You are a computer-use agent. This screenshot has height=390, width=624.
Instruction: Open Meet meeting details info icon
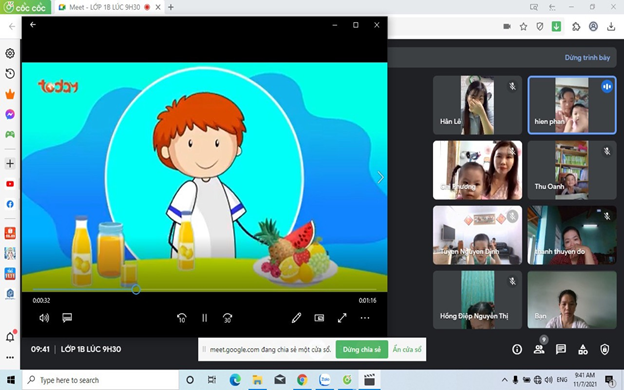coord(517,349)
